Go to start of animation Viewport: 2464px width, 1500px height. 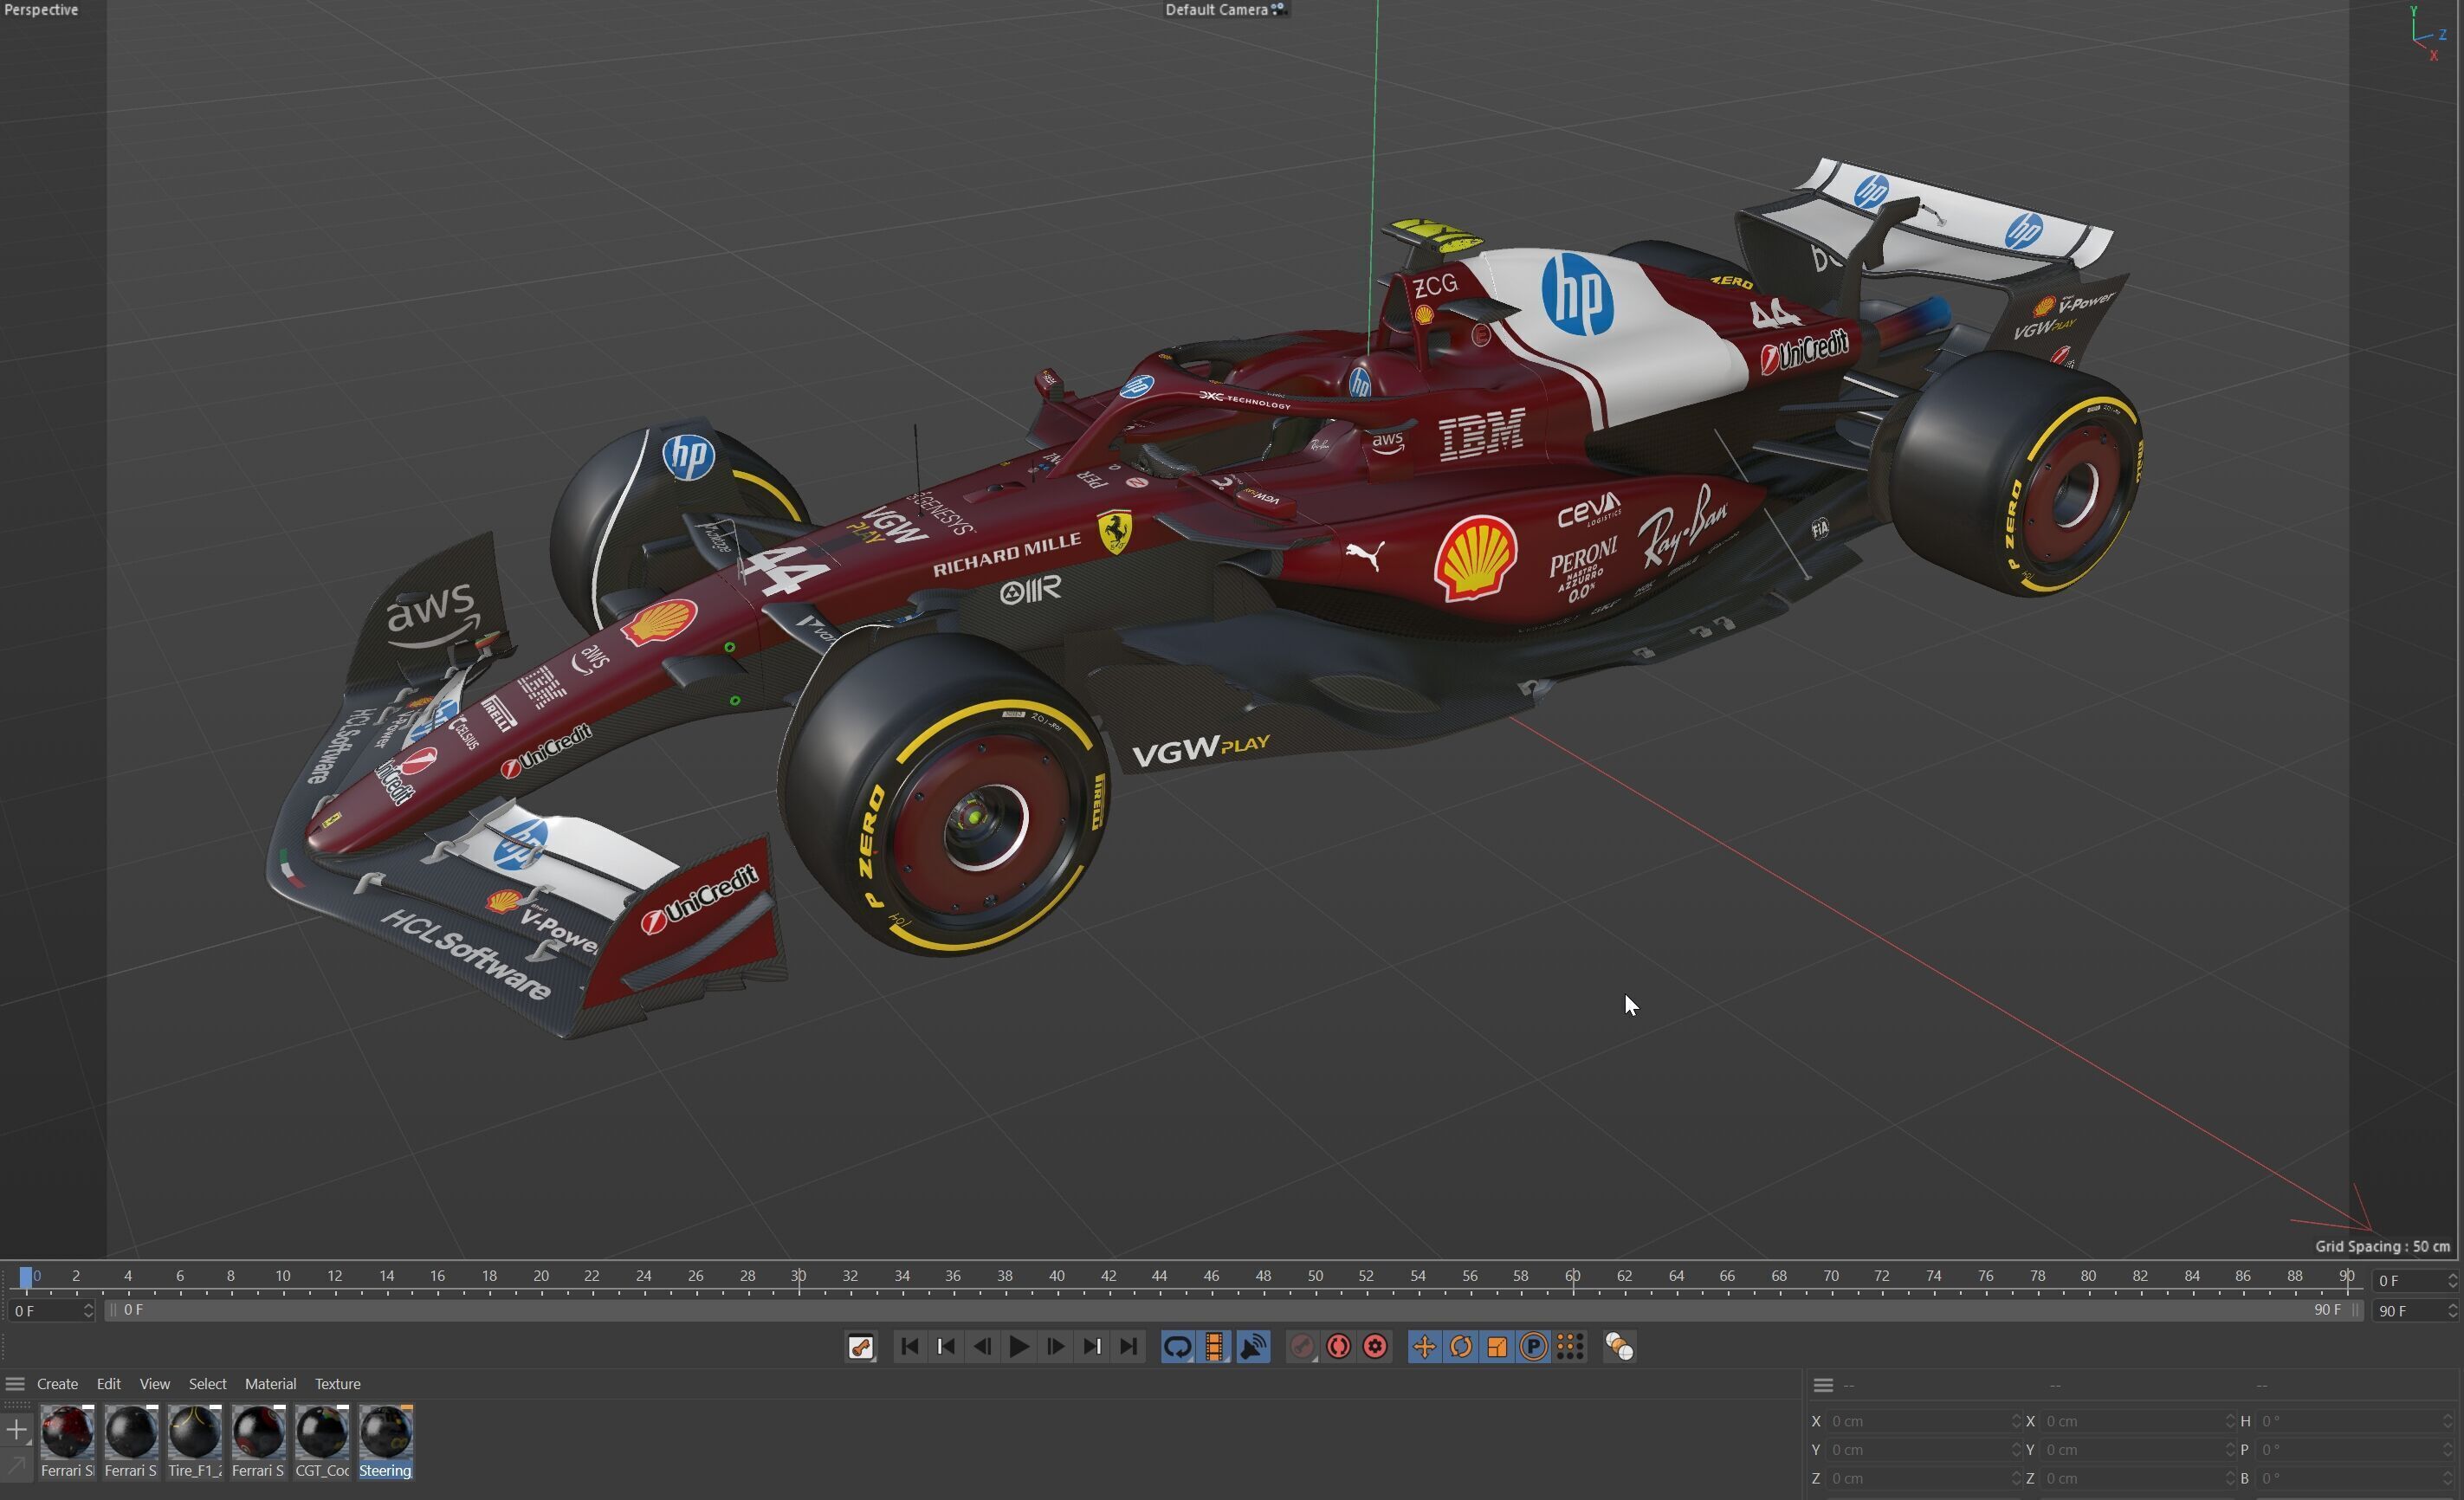(909, 1347)
